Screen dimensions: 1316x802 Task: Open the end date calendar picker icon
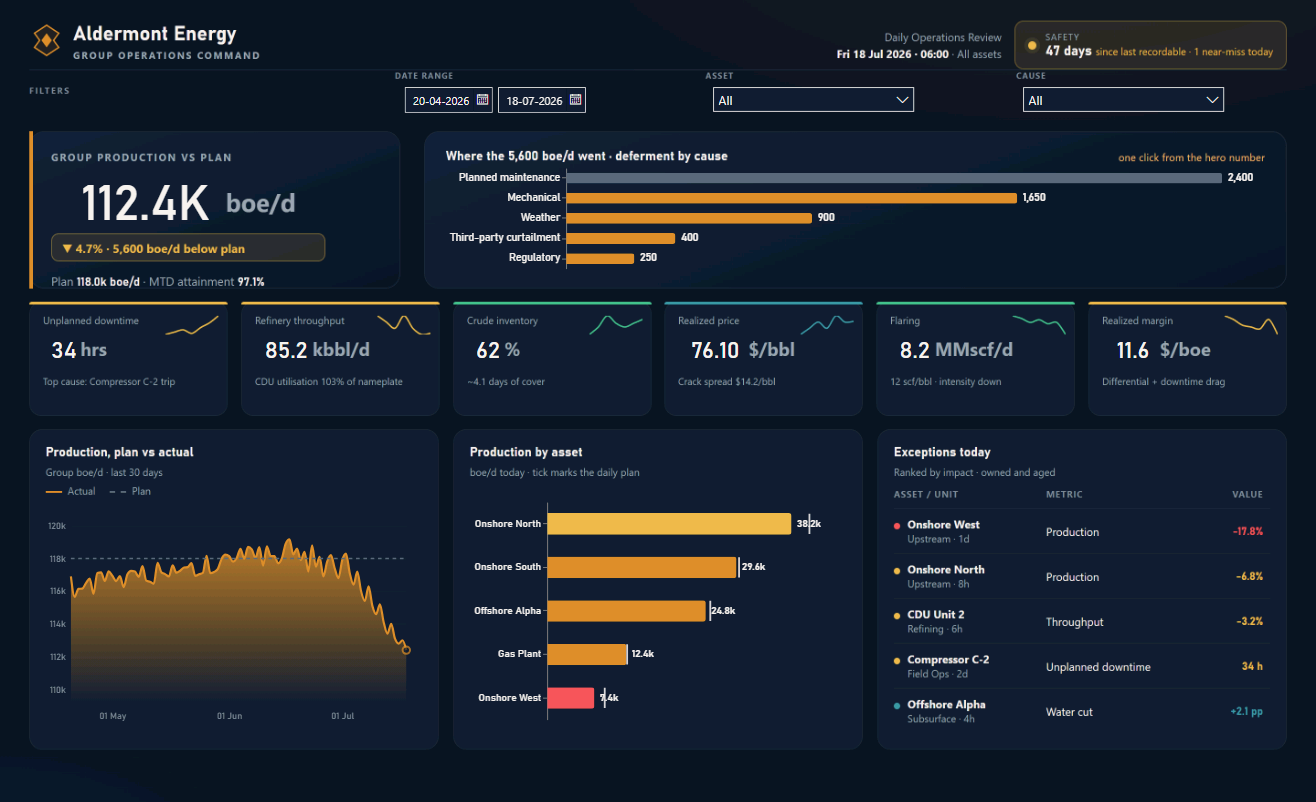pos(575,100)
